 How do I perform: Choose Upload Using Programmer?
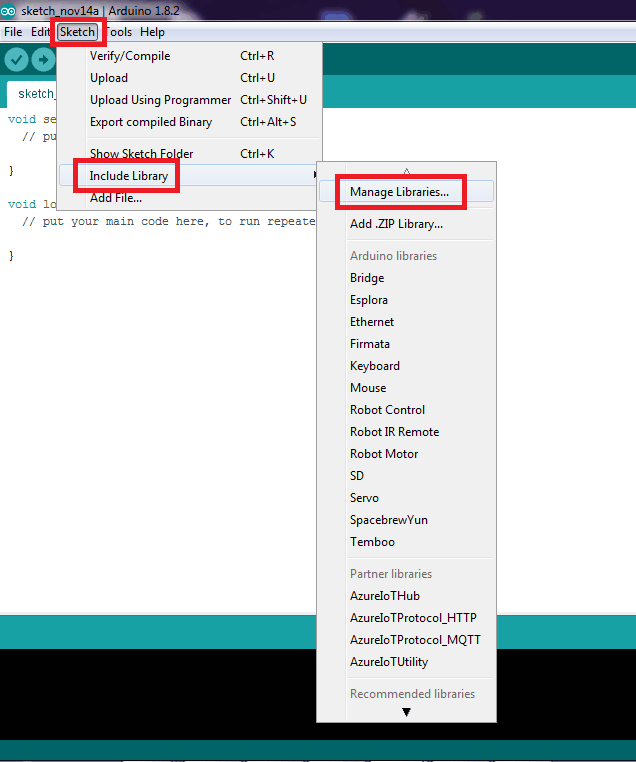tap(190, 100)
